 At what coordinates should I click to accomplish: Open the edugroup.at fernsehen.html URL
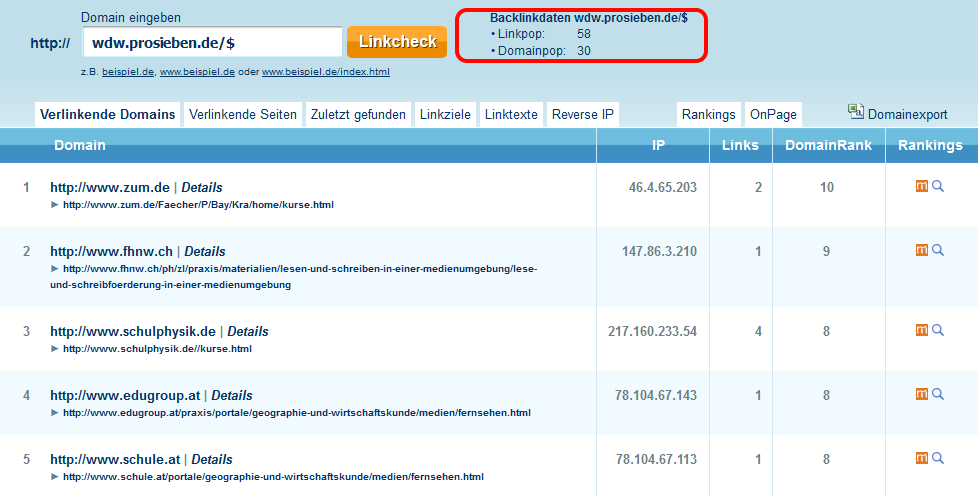pos(297,412)
